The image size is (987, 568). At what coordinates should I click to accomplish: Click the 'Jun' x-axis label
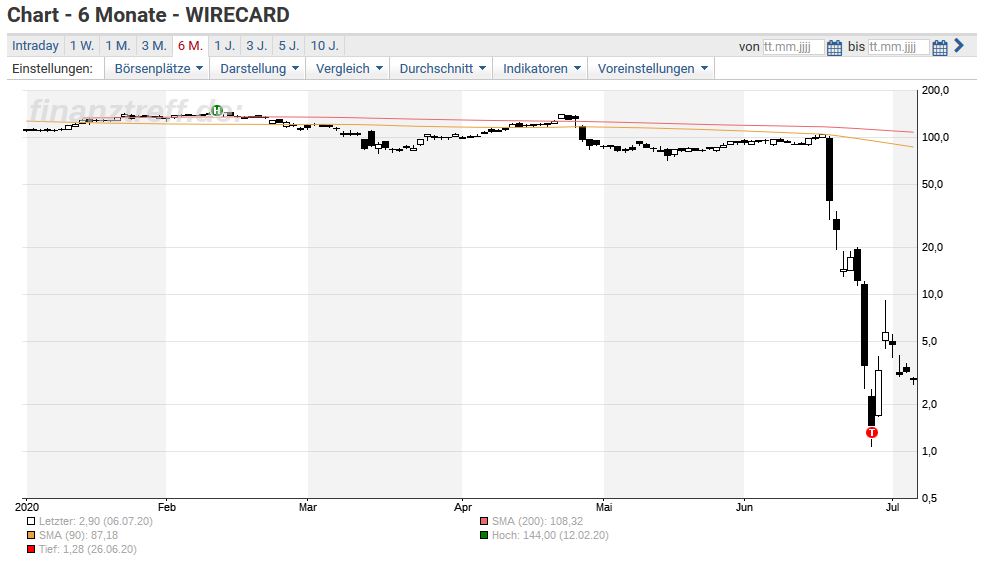(x=745, y=507)
